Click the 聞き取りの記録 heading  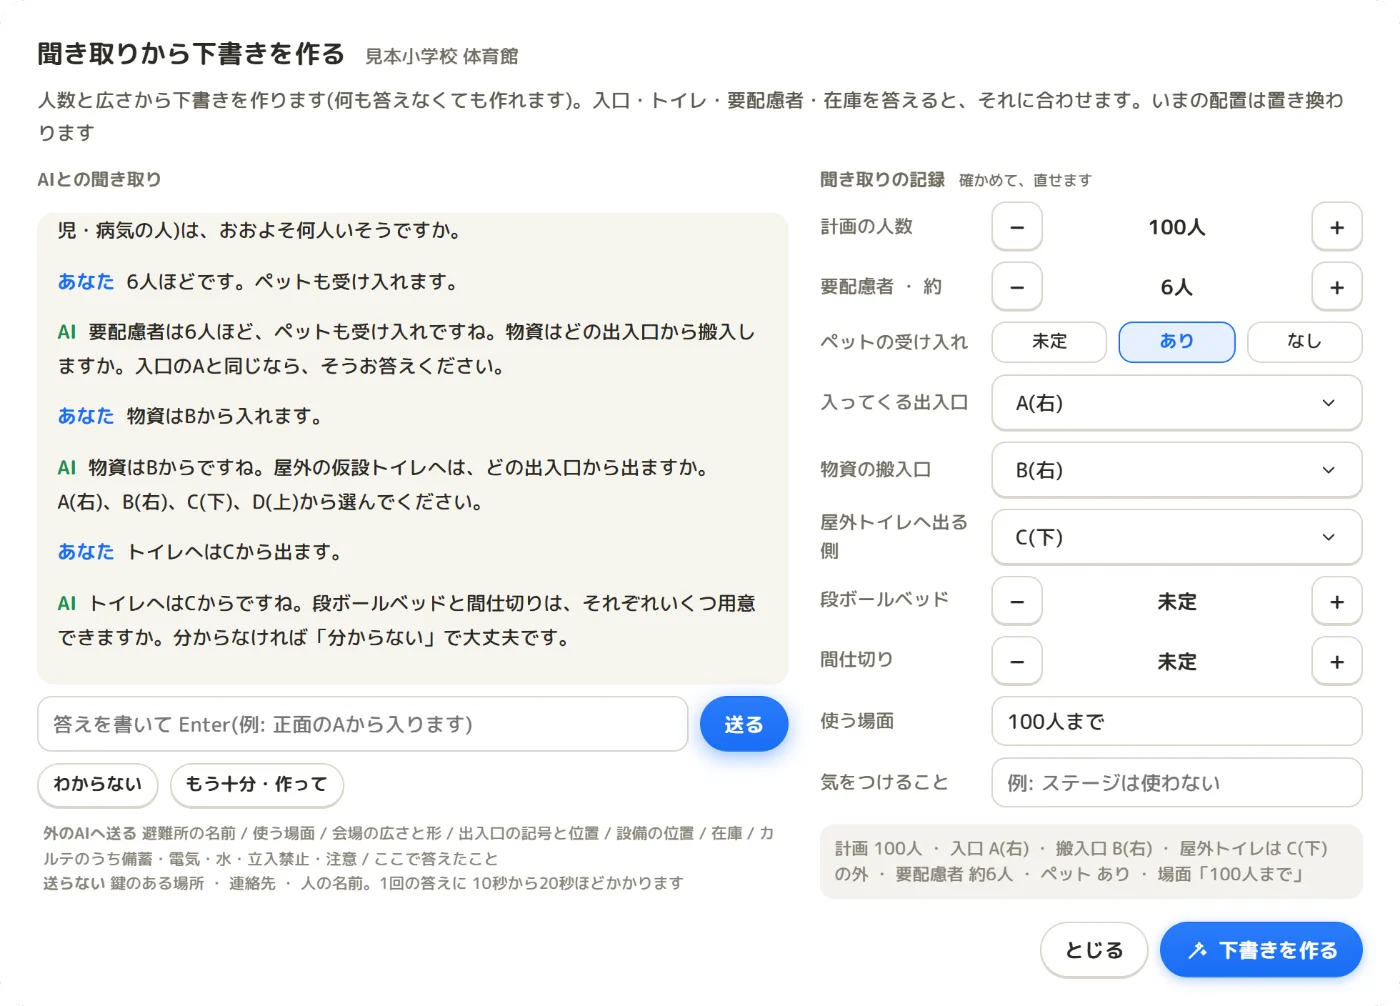tap(882, 180)
